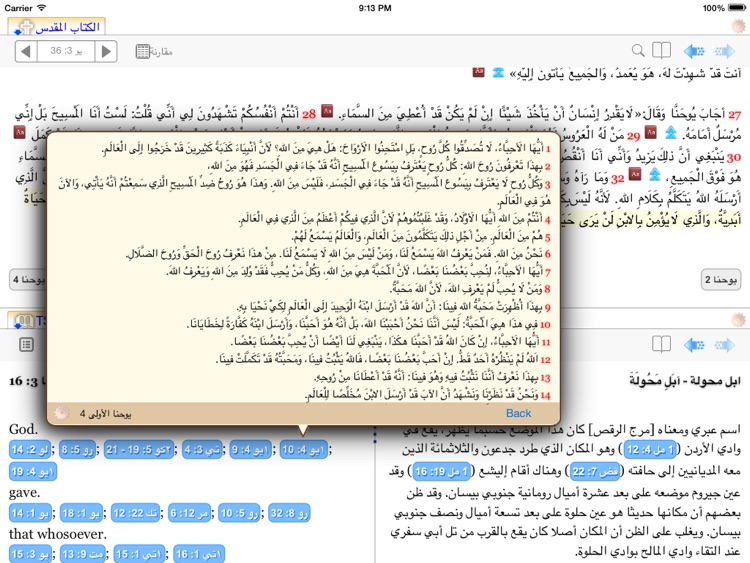This screenshot has width=750, height=563.
Task: Go to chapter يوحنا 4
Action: point(28,280)
